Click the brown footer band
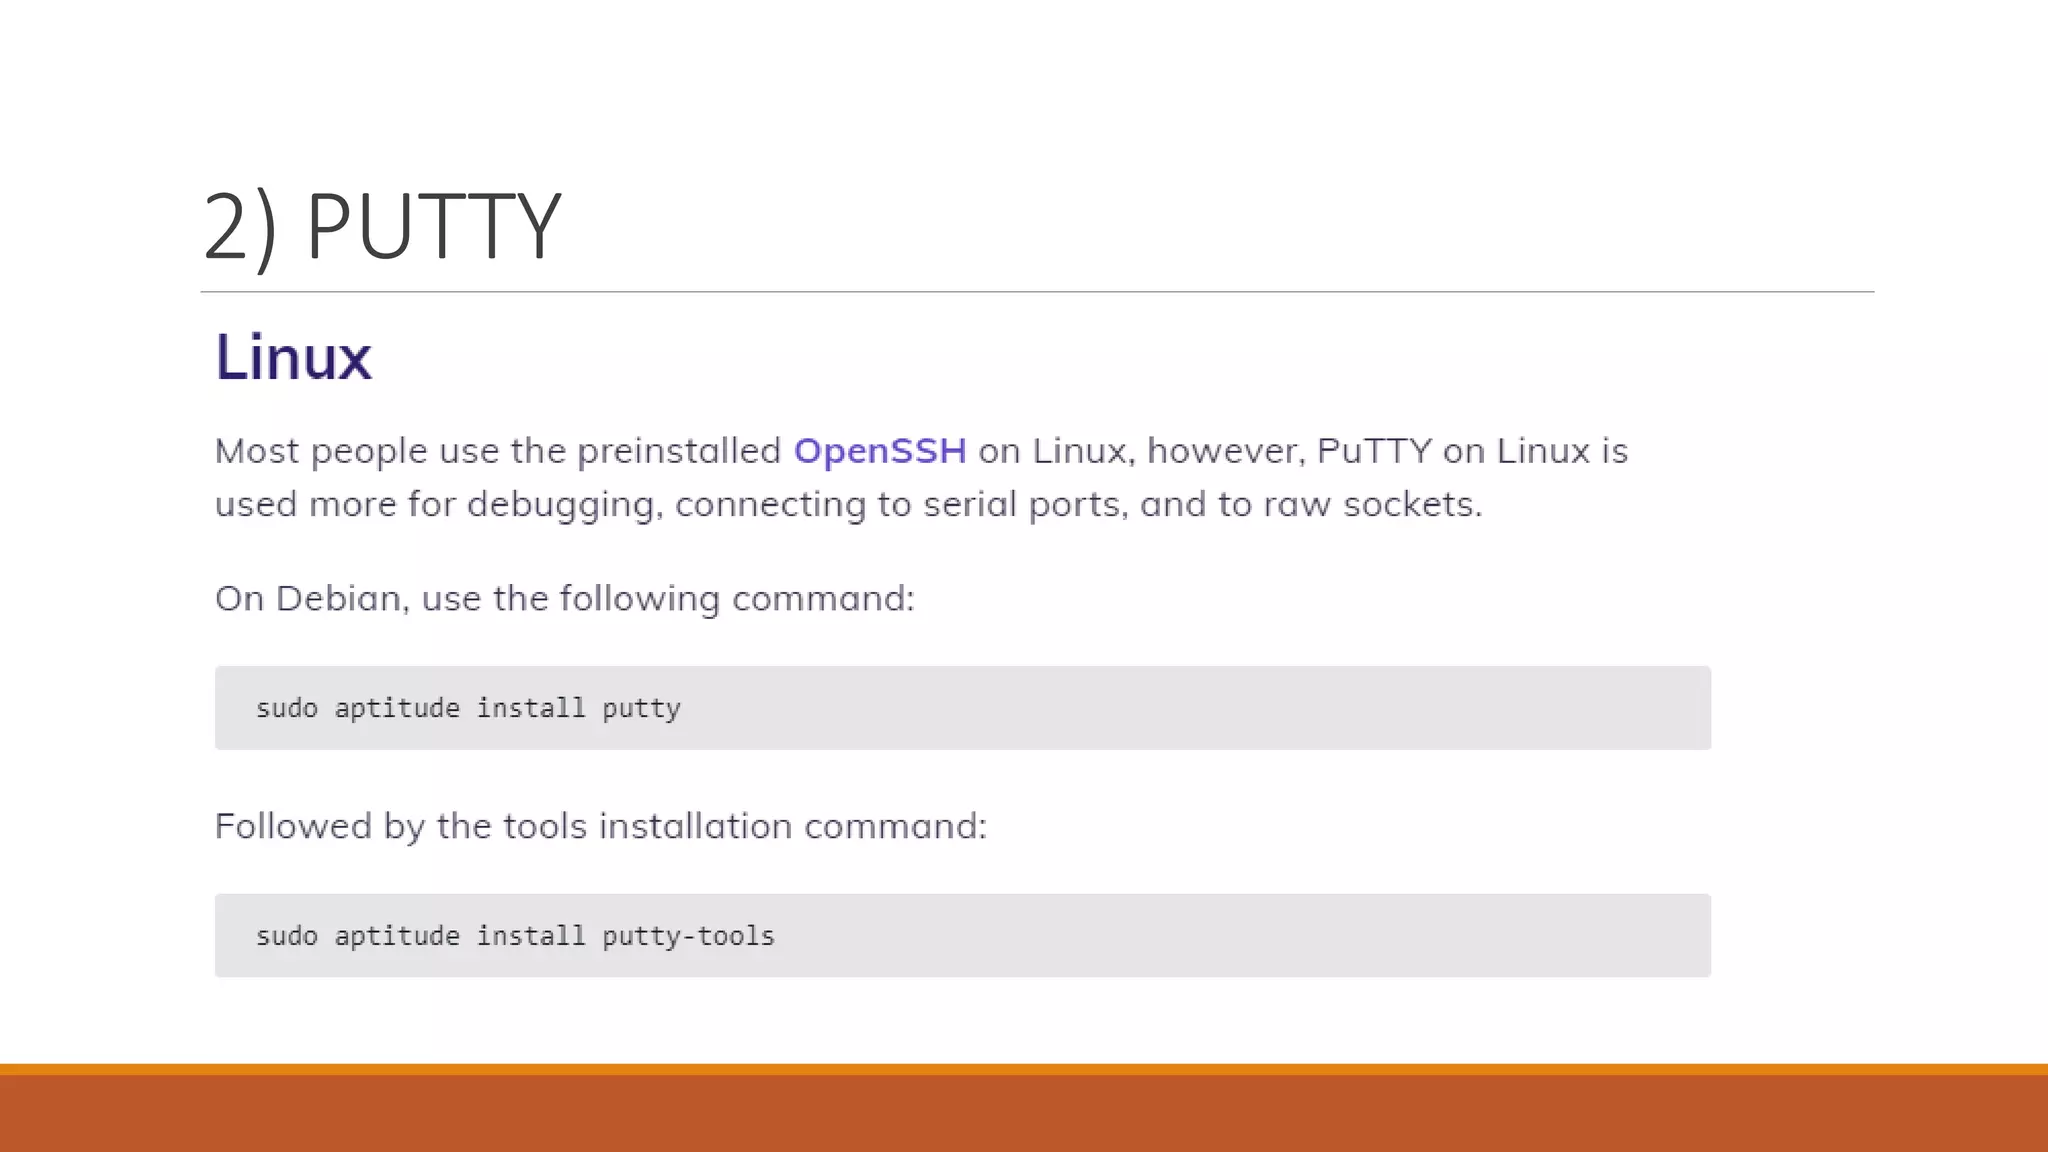 1024,1114
